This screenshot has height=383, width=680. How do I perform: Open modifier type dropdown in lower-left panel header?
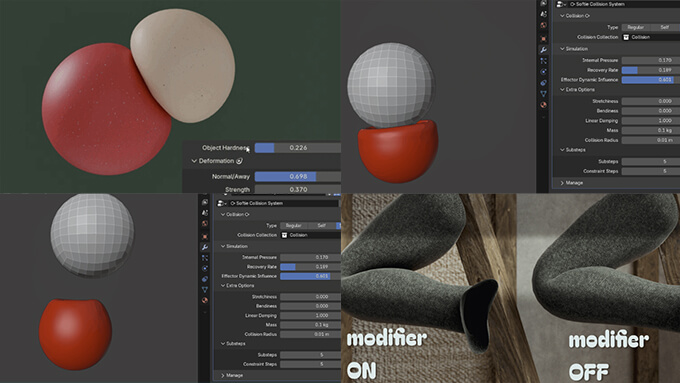coord(222,203)
